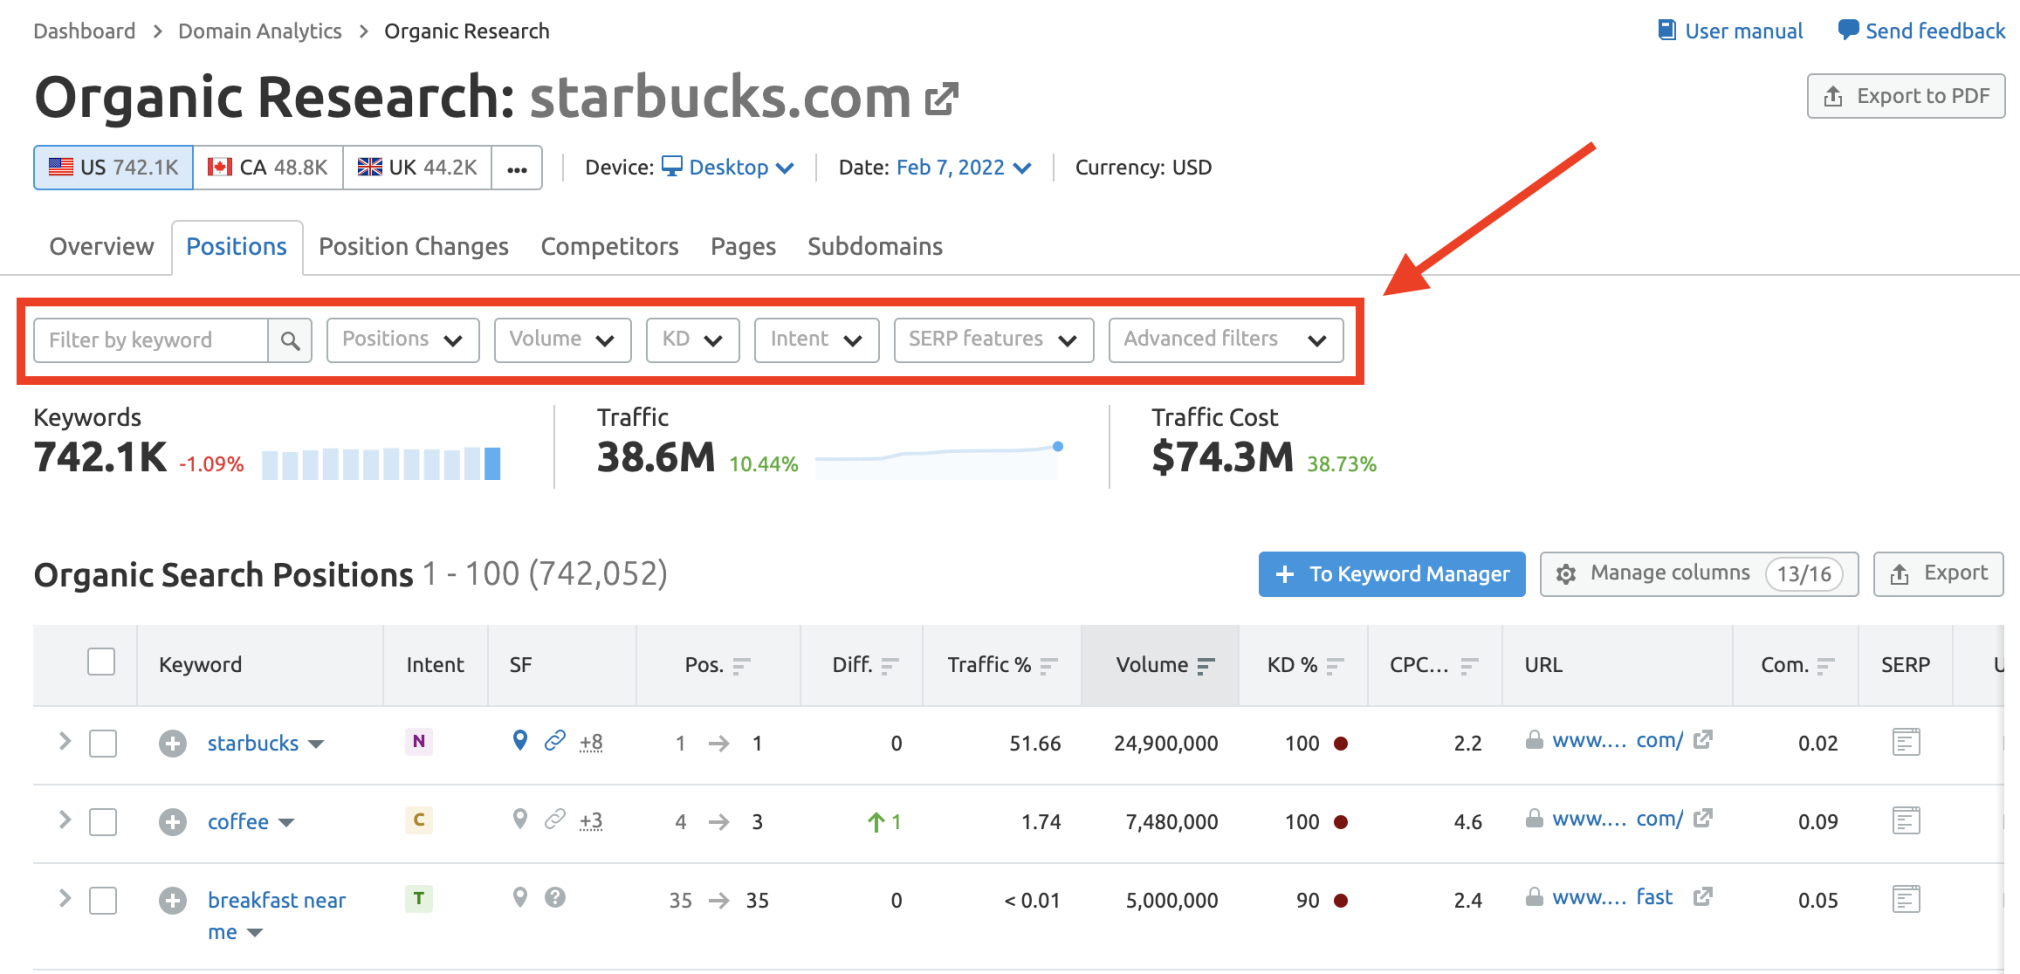The height and width of the screenshot is (974, 2020).
Task: Check the breakfast near me row checkbox
Action: [x=103, y=901]
